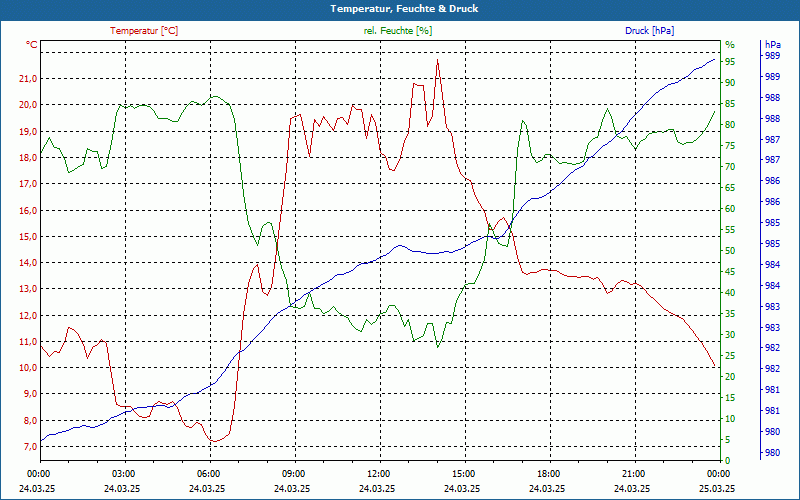This screenshot has width=800, height=500.
Task: Click the green "65" humidity axis value
Action: (x=730, y=188)
